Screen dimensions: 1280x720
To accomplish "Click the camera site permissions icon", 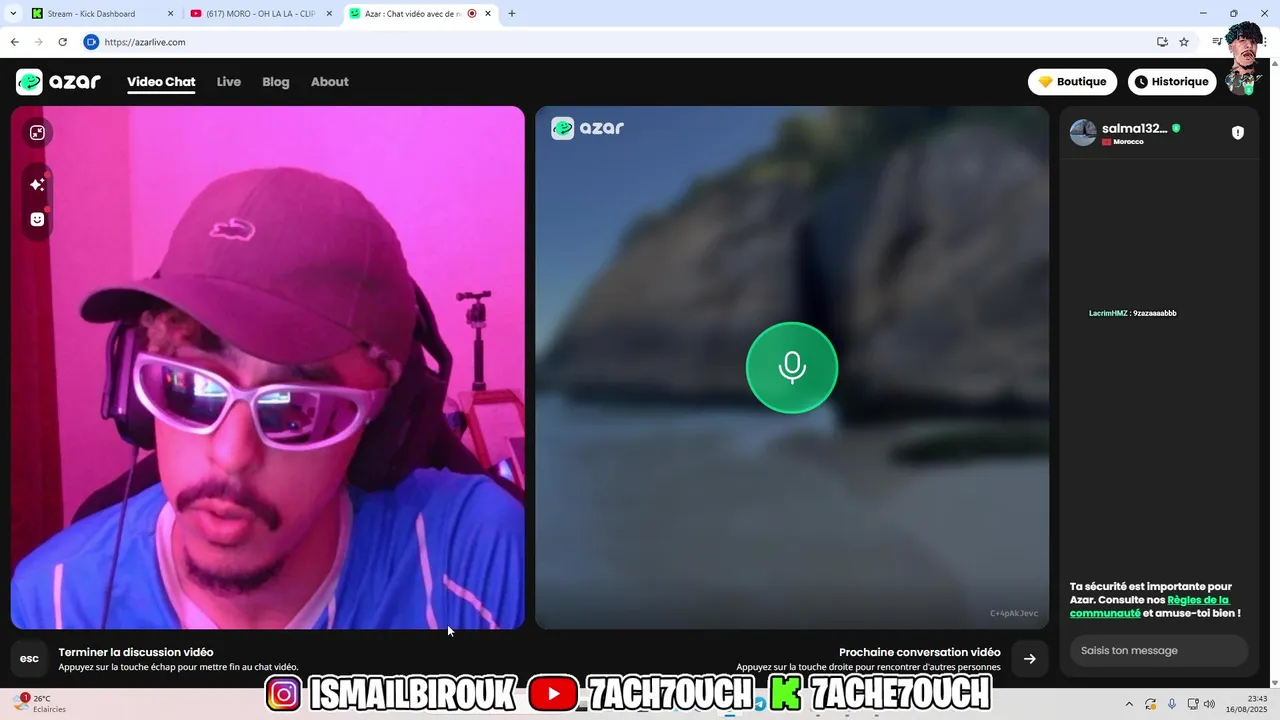I will 91,42.
